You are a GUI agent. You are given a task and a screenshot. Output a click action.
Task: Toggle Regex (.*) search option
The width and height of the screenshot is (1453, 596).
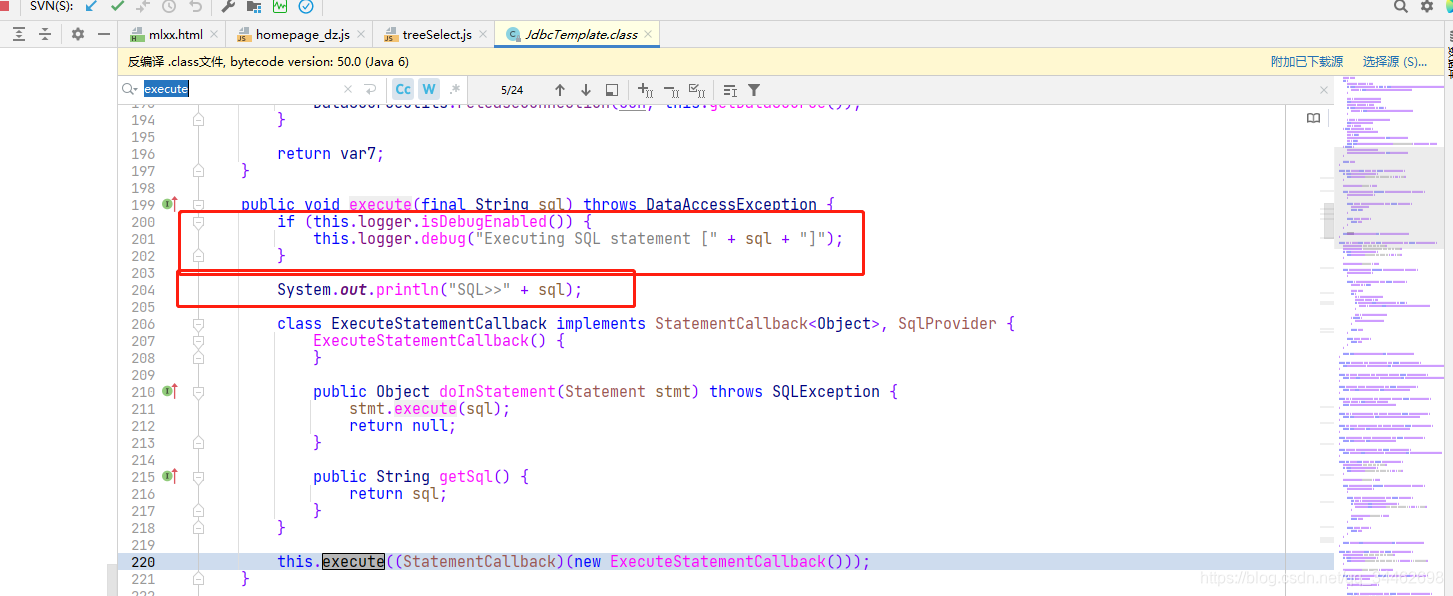[455, 89]
